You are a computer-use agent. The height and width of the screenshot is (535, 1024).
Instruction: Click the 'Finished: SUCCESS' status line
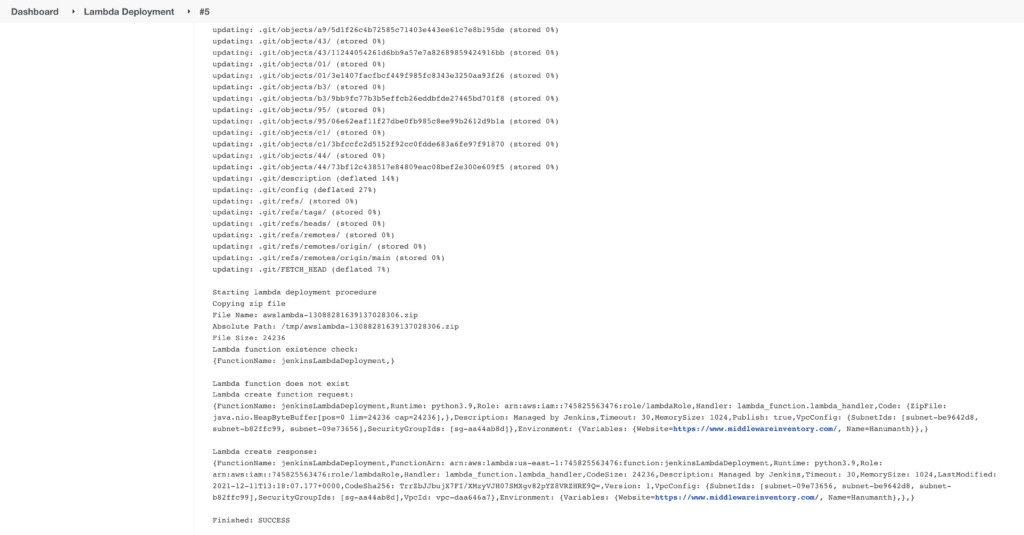[x=251, y=520]
